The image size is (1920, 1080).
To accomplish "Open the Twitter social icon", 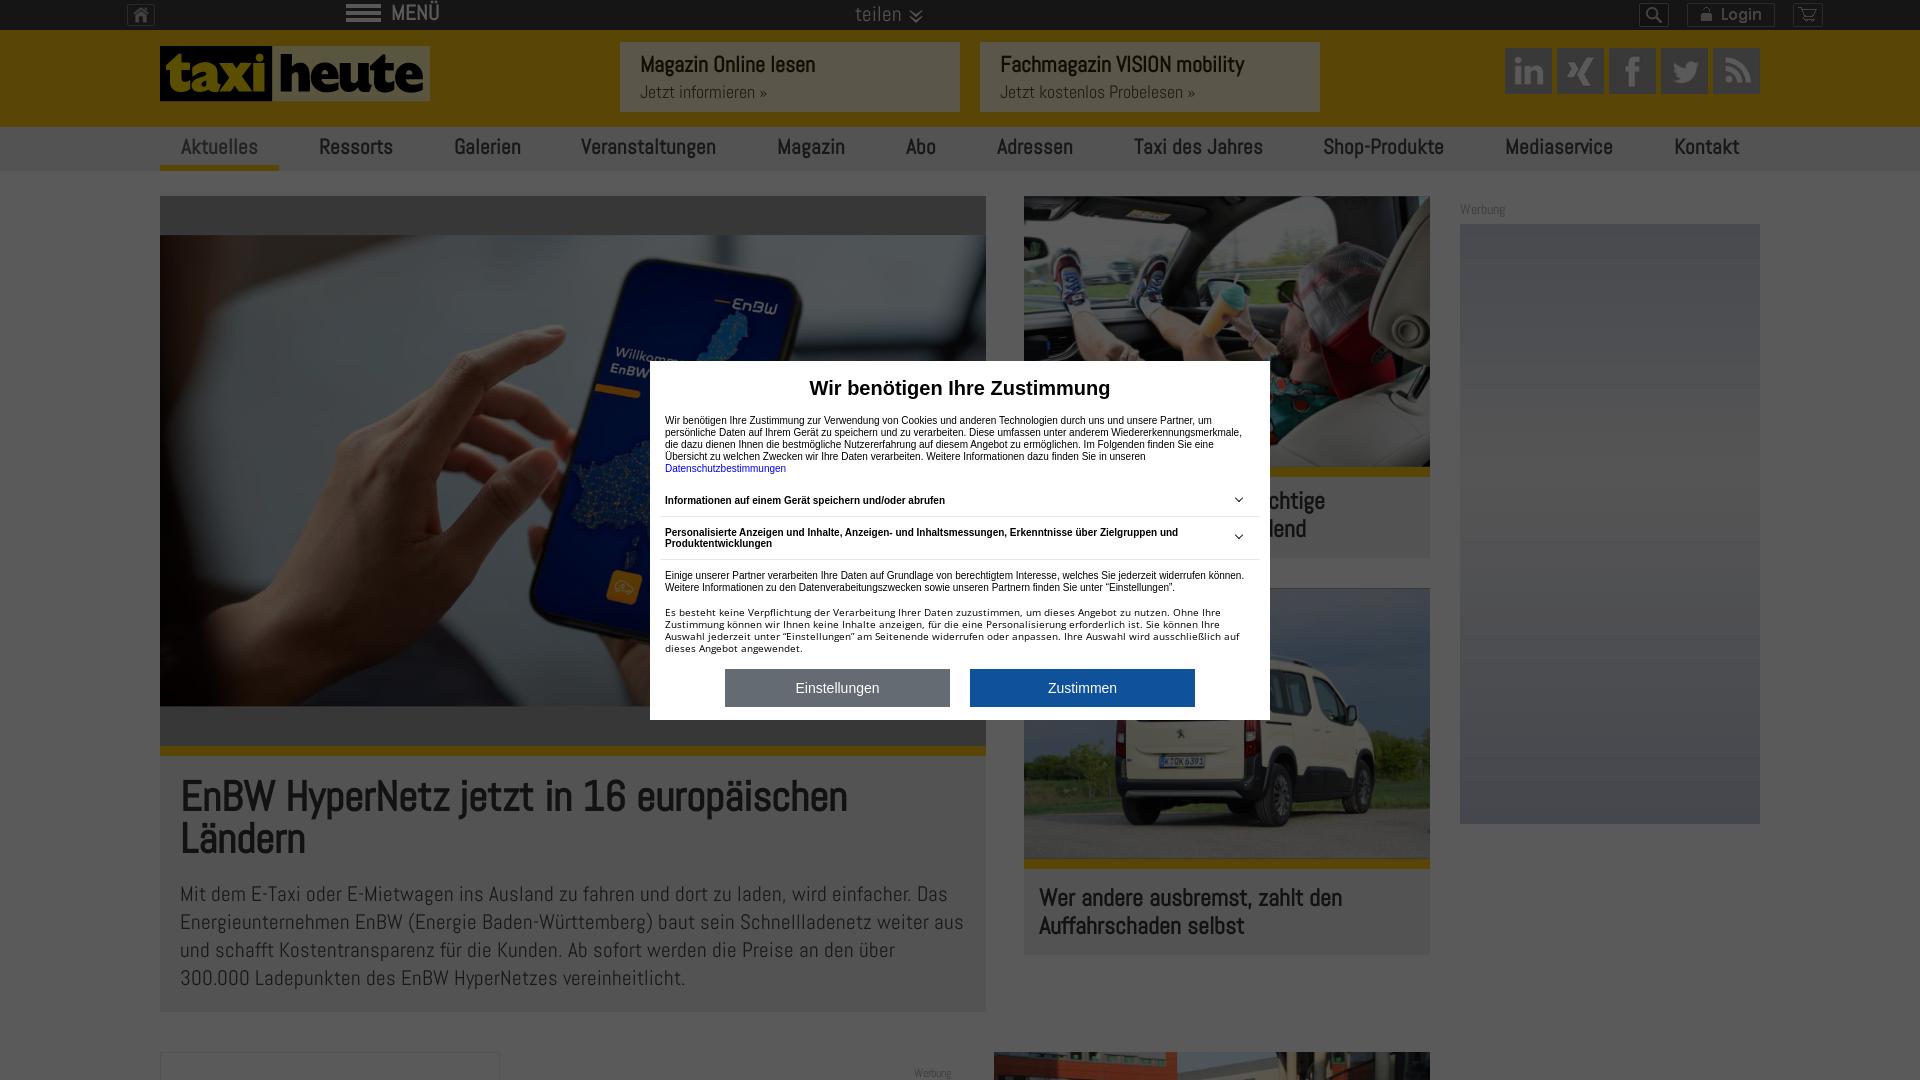I will 1684,71.
